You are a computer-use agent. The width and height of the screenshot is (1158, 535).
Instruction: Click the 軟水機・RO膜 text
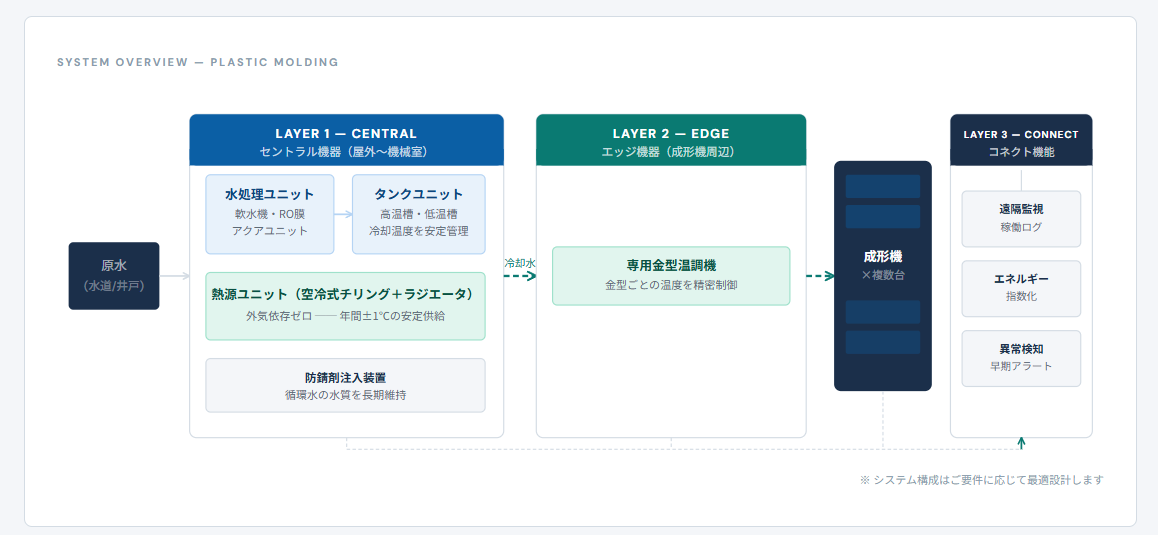click(x=270, y=214)
